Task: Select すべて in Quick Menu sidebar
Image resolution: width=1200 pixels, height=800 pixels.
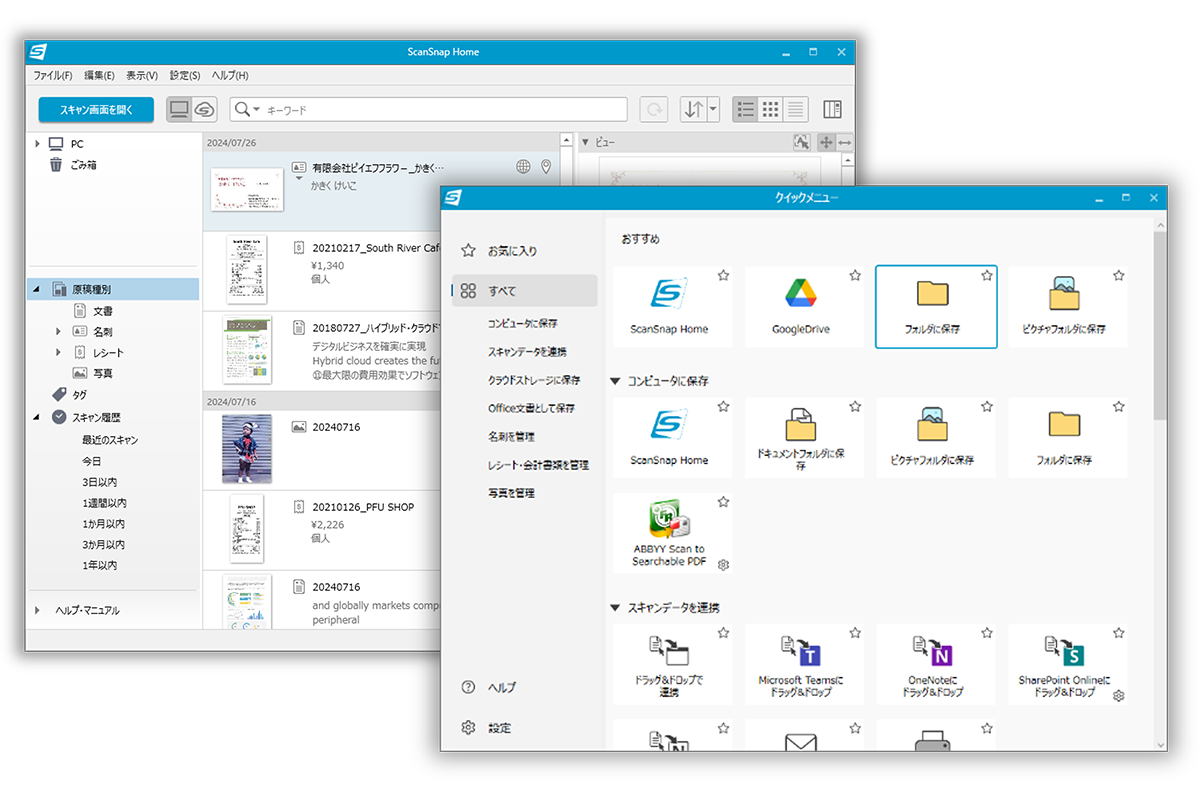Action: pyautogui.click(x=525, y=291)
